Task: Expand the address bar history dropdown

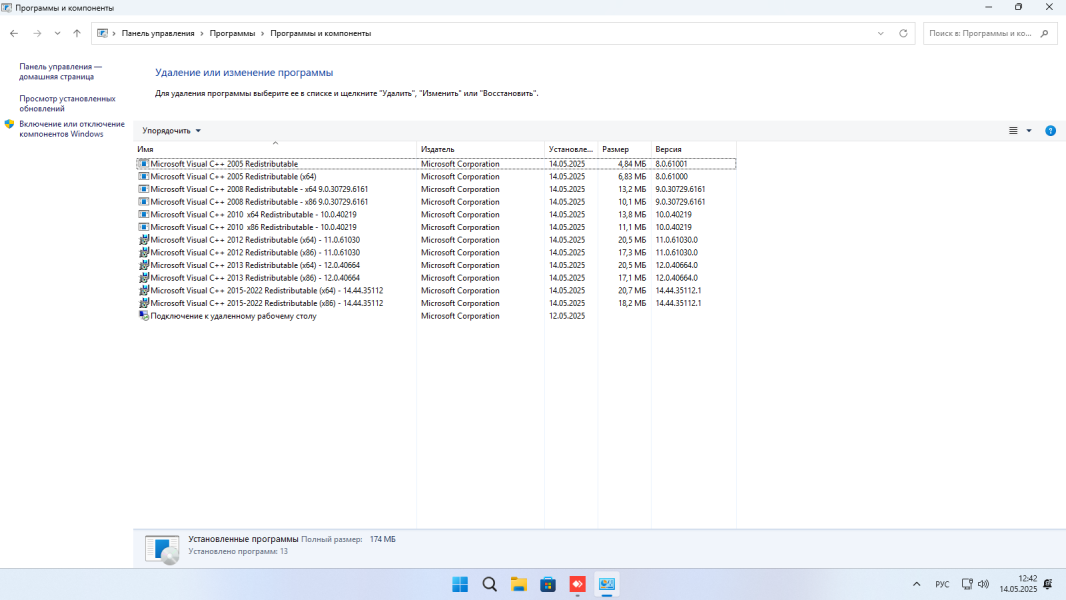Action: coord(880,33)
